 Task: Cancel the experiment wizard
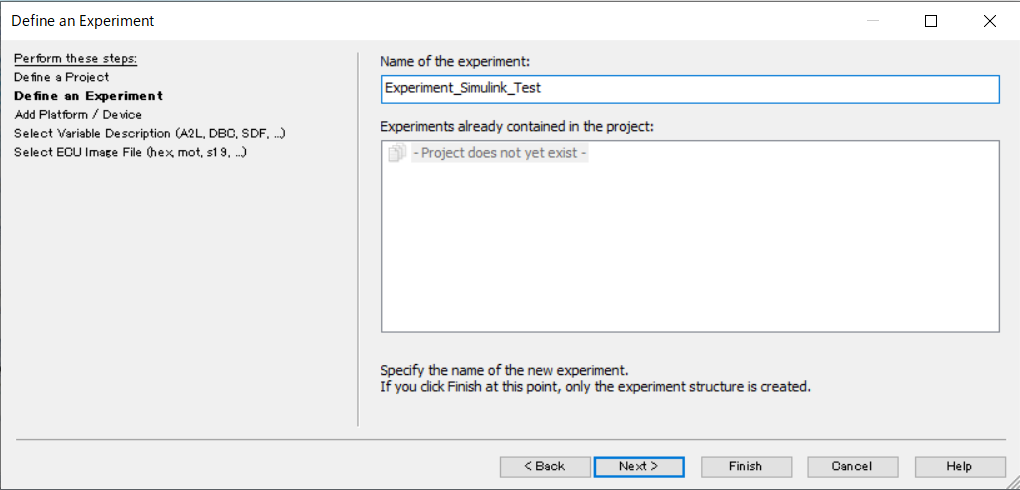point(853,467)
